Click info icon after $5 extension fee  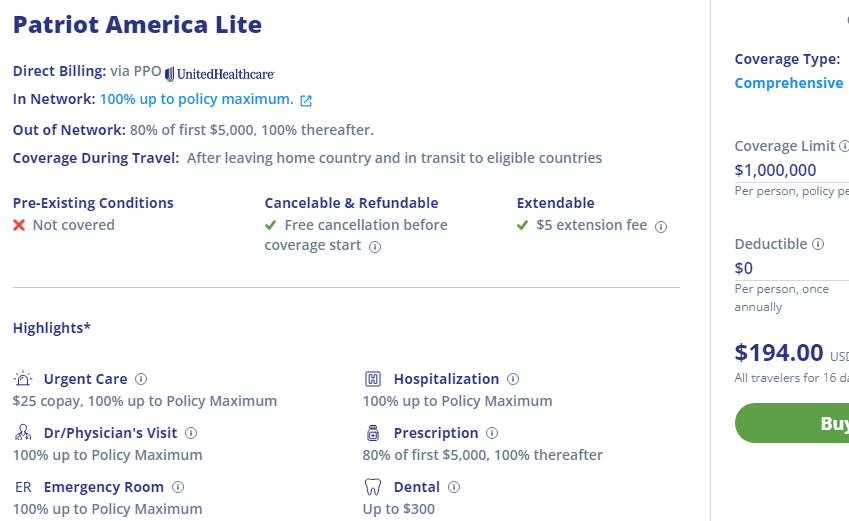(661, 227)
